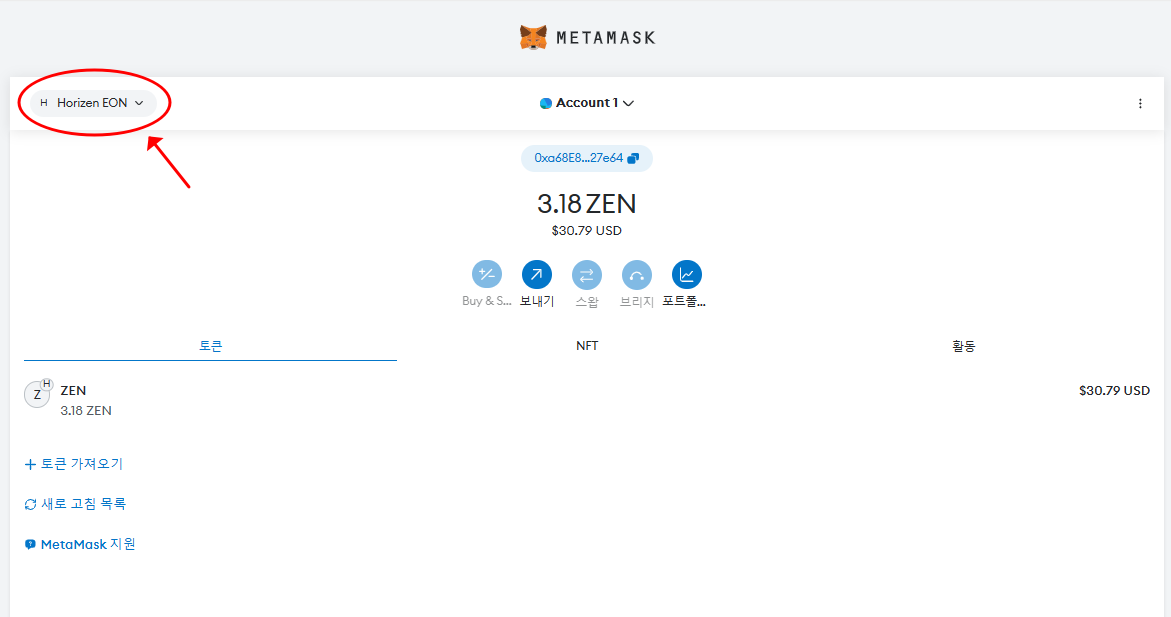Switch to the 토큰 tab
This screenshot has height=617, width=1171.
pyautogui.click(x=211, y=346)
